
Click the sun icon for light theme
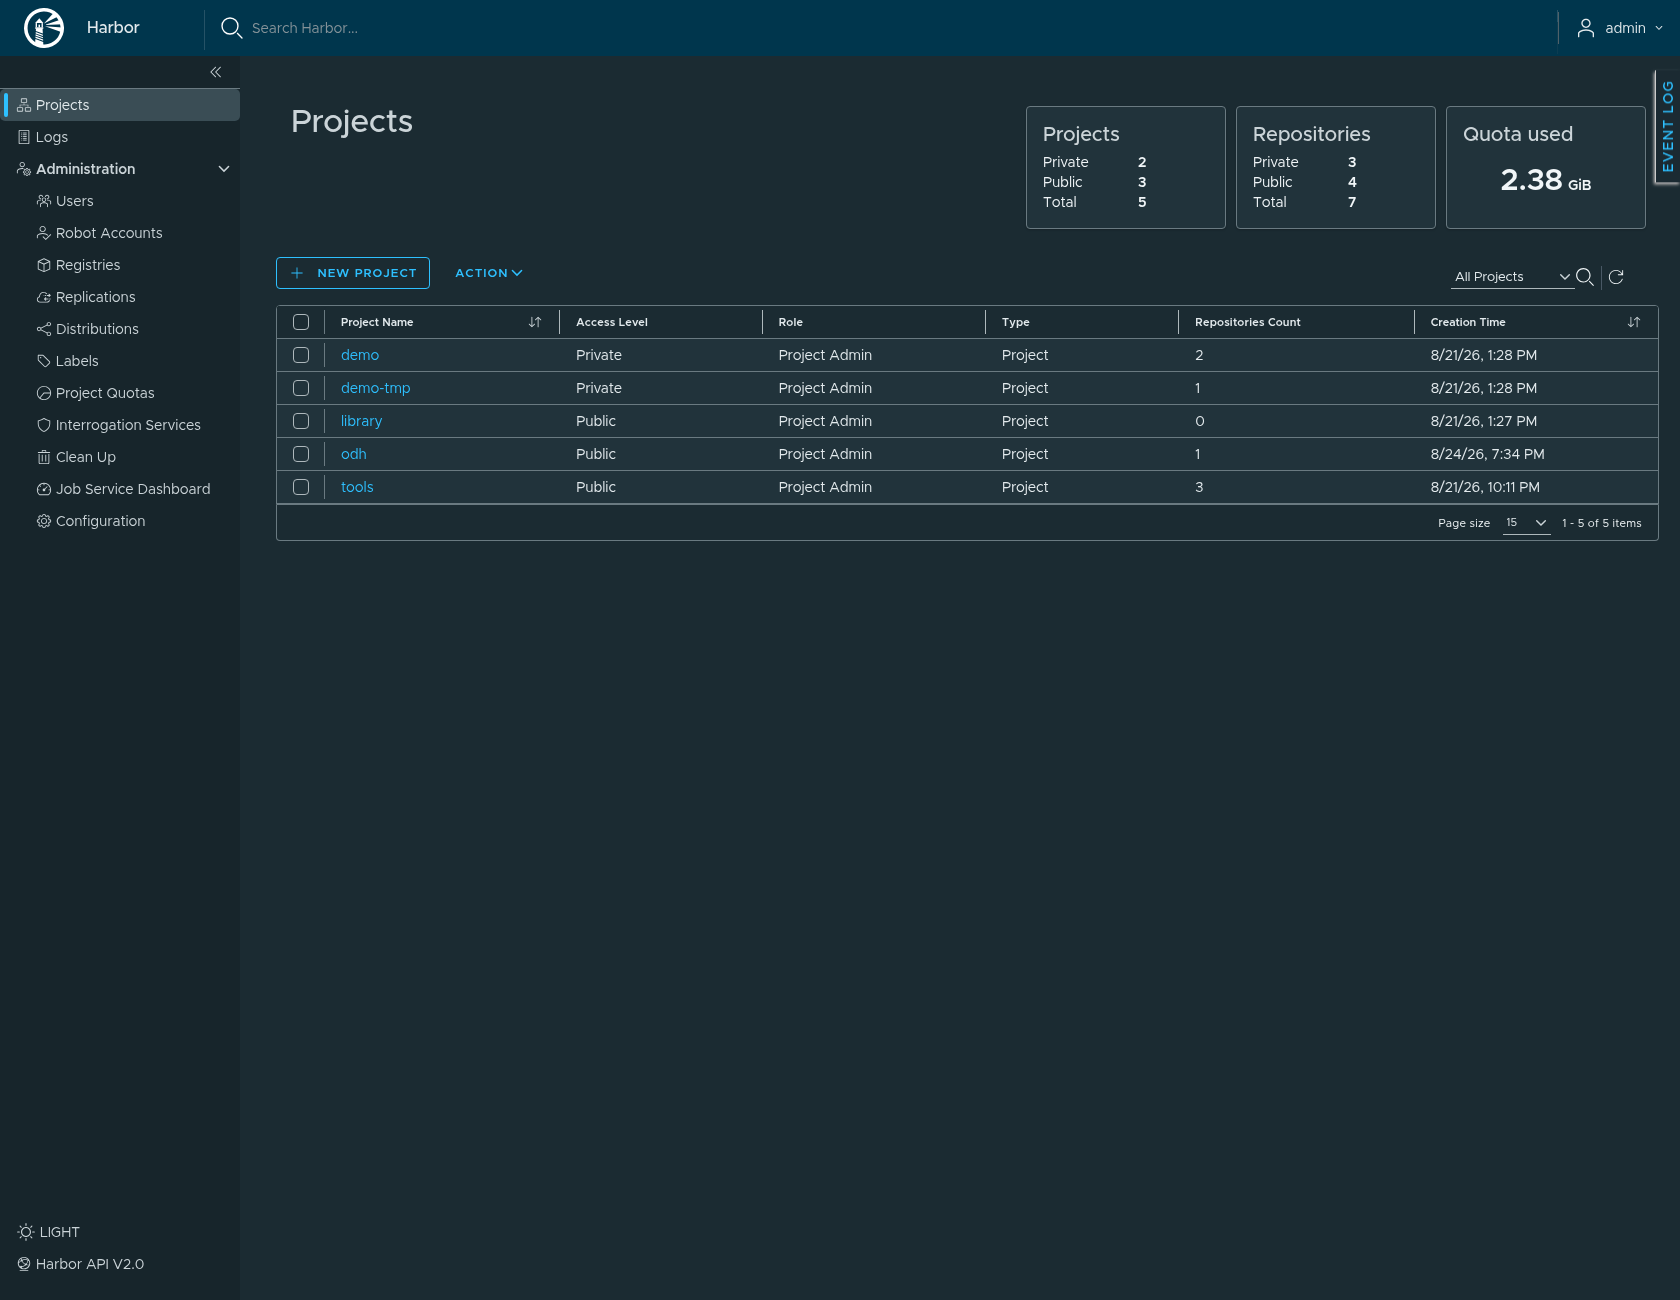coord(26,1232)
